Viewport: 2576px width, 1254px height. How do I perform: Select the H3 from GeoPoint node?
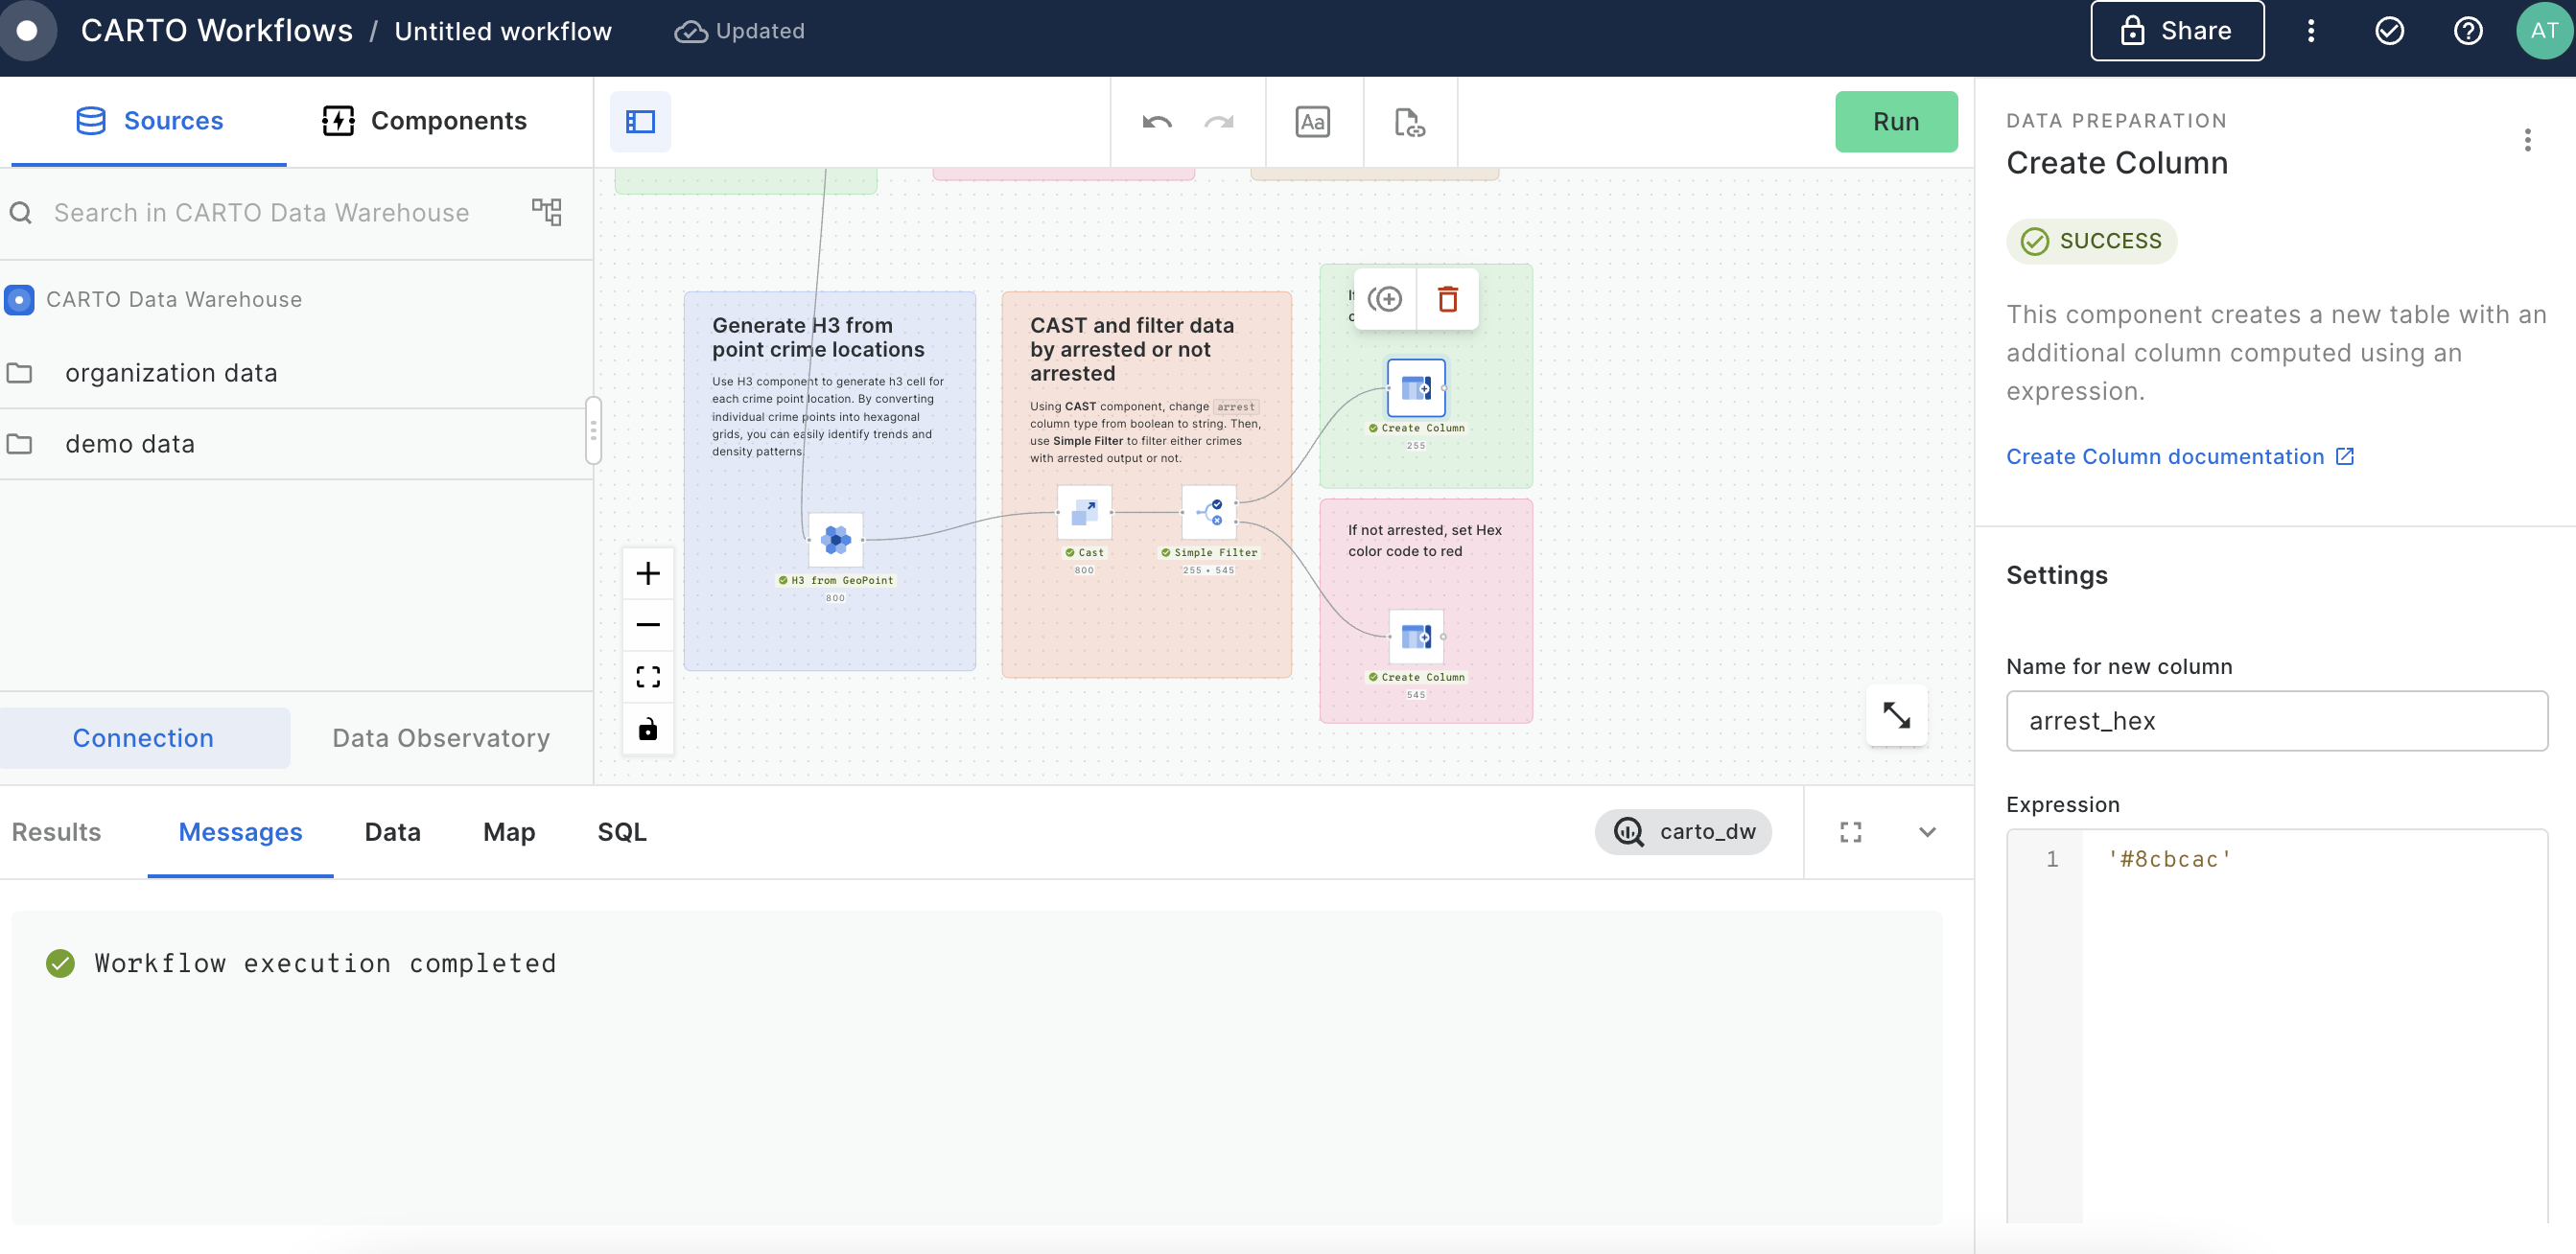pos(835,540)
